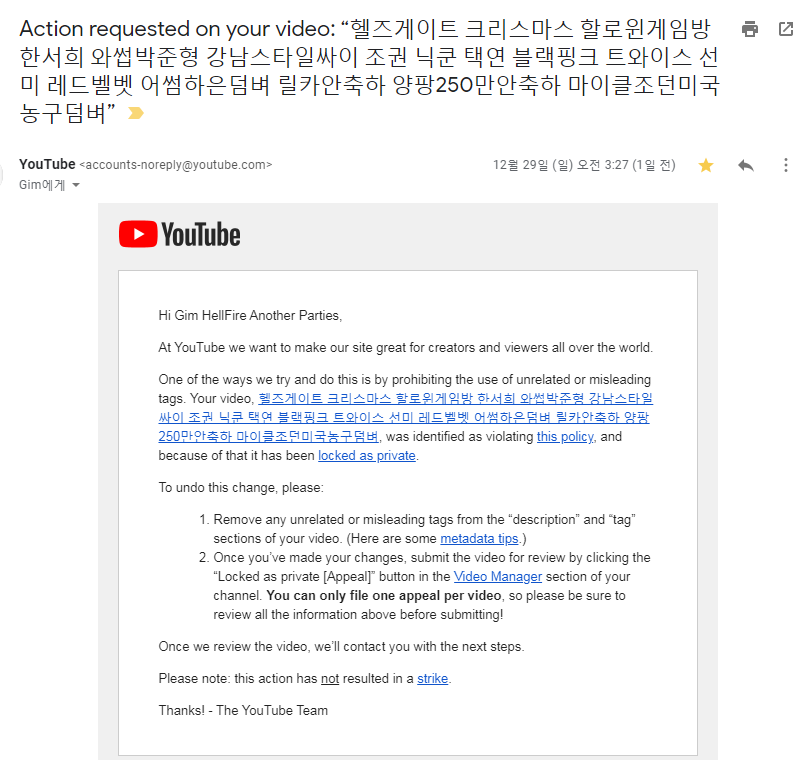Click the red YouTube play button icon
Screen dimensions: 810x760
[x=138, y=234]
